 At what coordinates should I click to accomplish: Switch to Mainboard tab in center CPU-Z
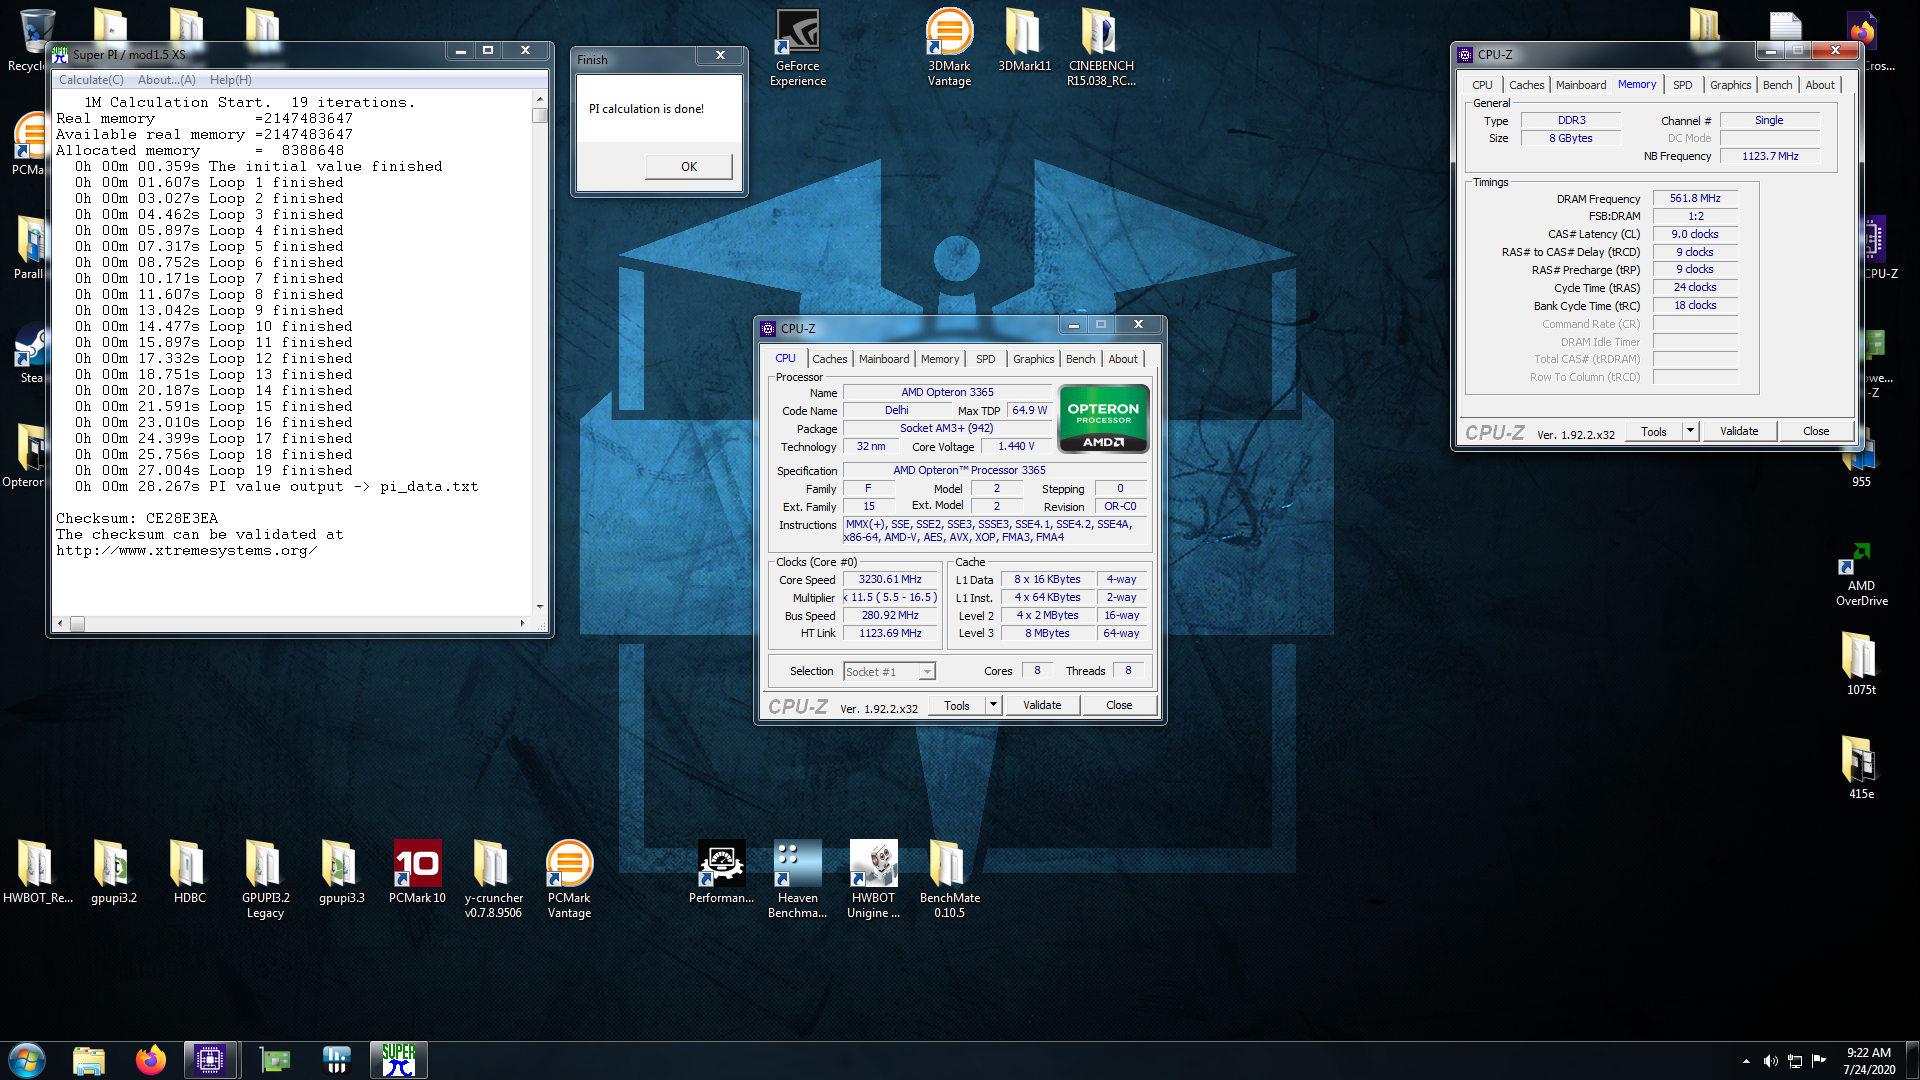(884, 359)
